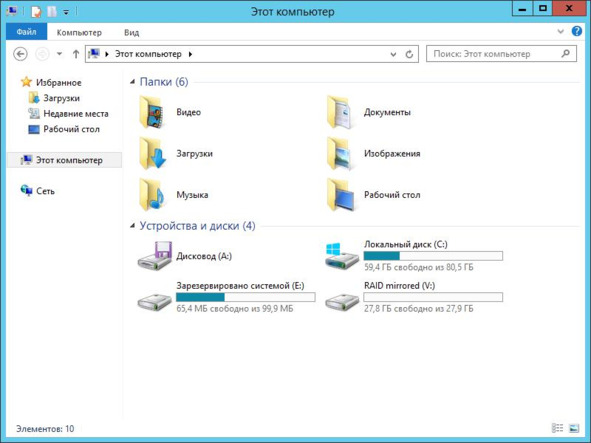The width and height of the screenshot is (591, 443).
Task: Open help with the blue question mark
Action: [x=577, y=31]
